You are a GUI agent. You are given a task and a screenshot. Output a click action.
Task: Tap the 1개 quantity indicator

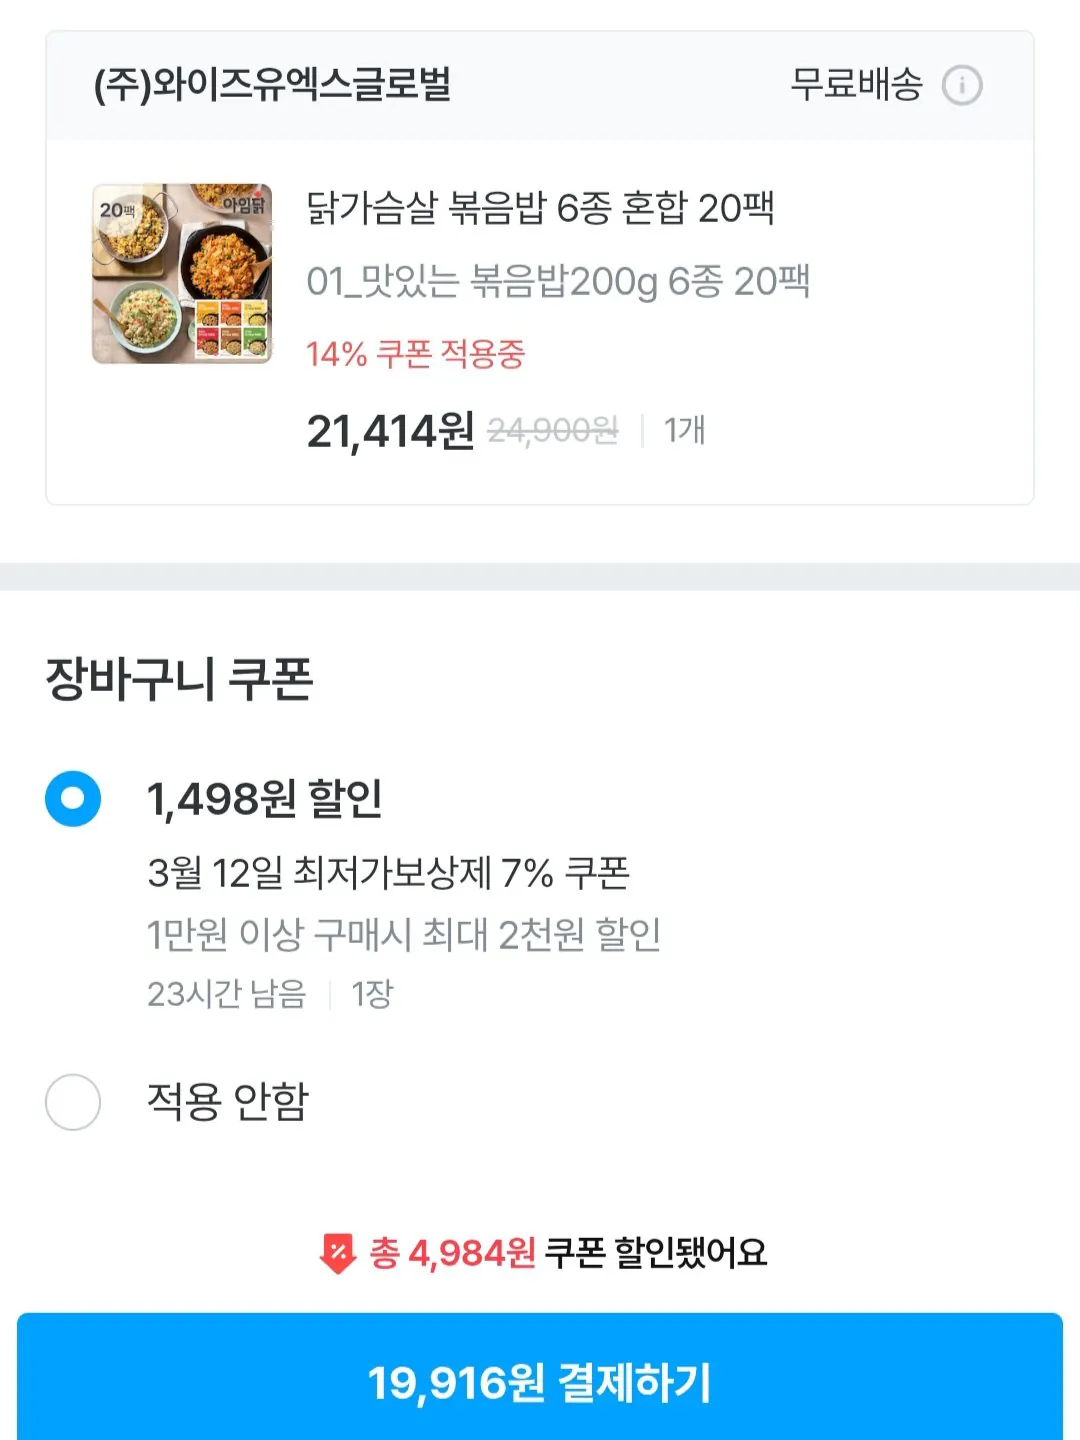685,430
